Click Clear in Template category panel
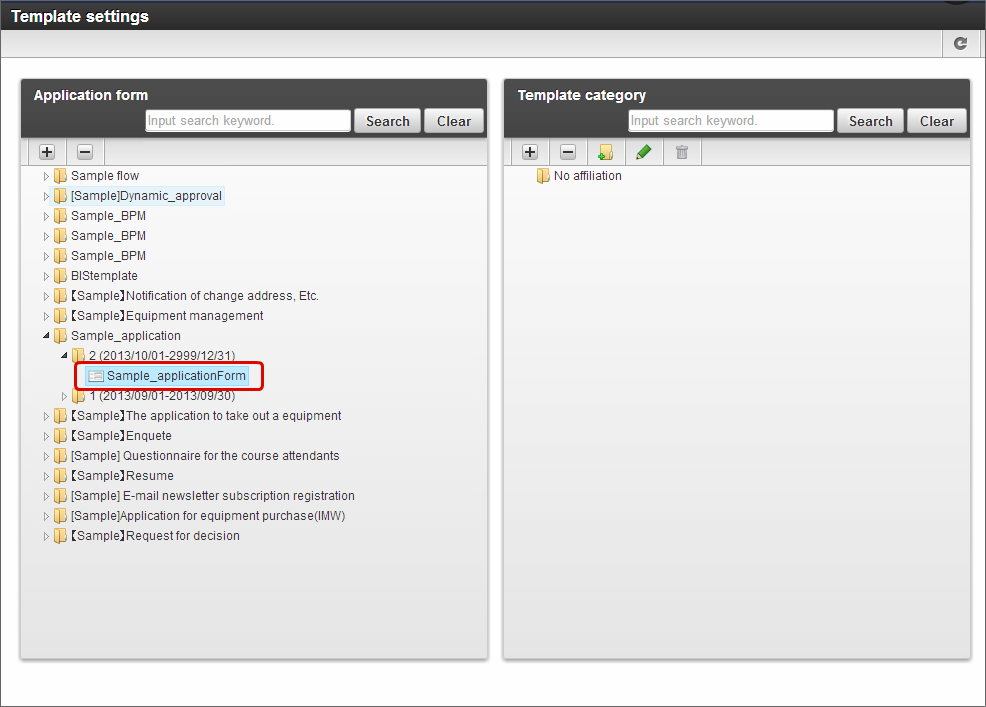The width and height of the screenshot is (986, 707). (x=937, y=121)
